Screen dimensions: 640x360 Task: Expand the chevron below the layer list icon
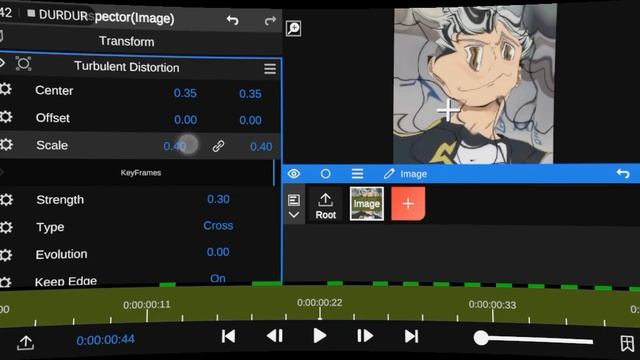coord(294,215)
